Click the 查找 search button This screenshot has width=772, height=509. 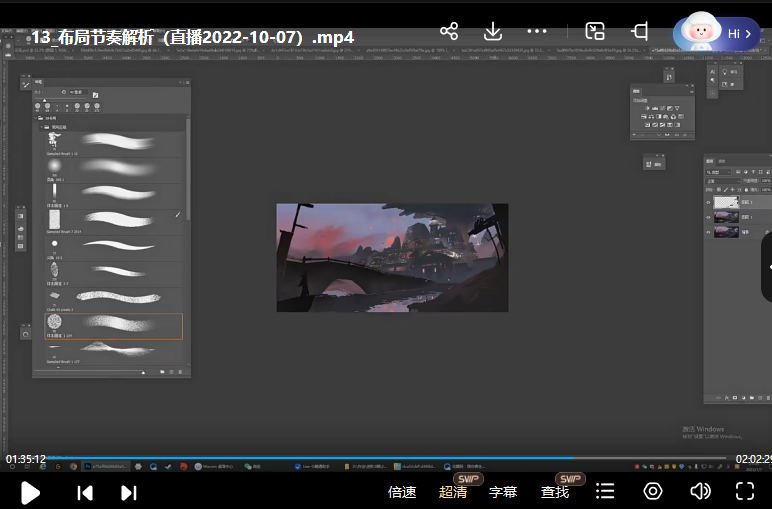coord(555,492)
